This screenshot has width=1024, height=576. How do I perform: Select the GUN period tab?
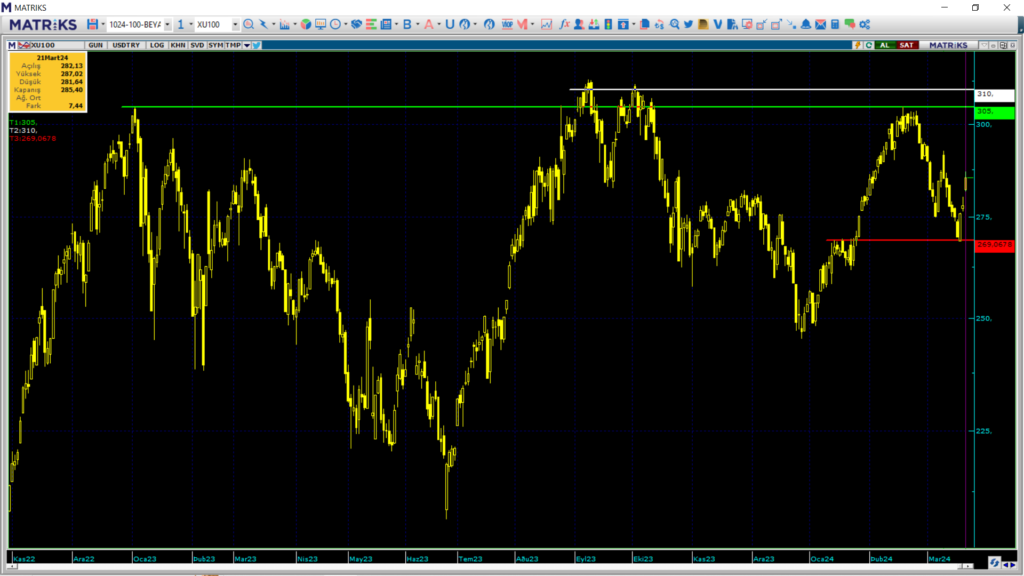coord(96,45)
